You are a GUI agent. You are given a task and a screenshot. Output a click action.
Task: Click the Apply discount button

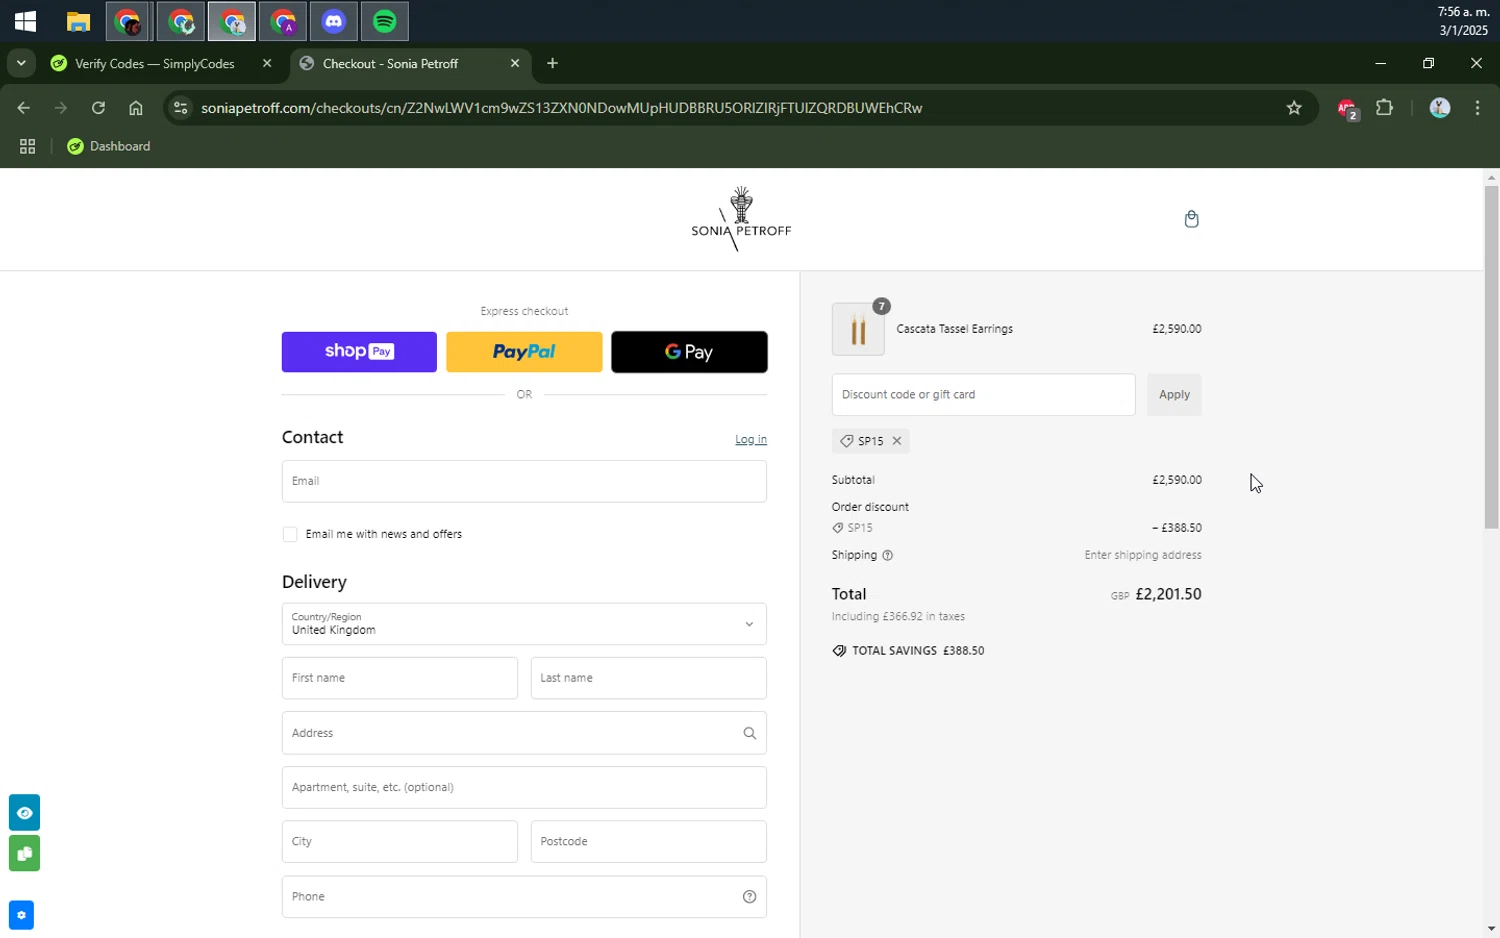click(x=1174, y=395)
